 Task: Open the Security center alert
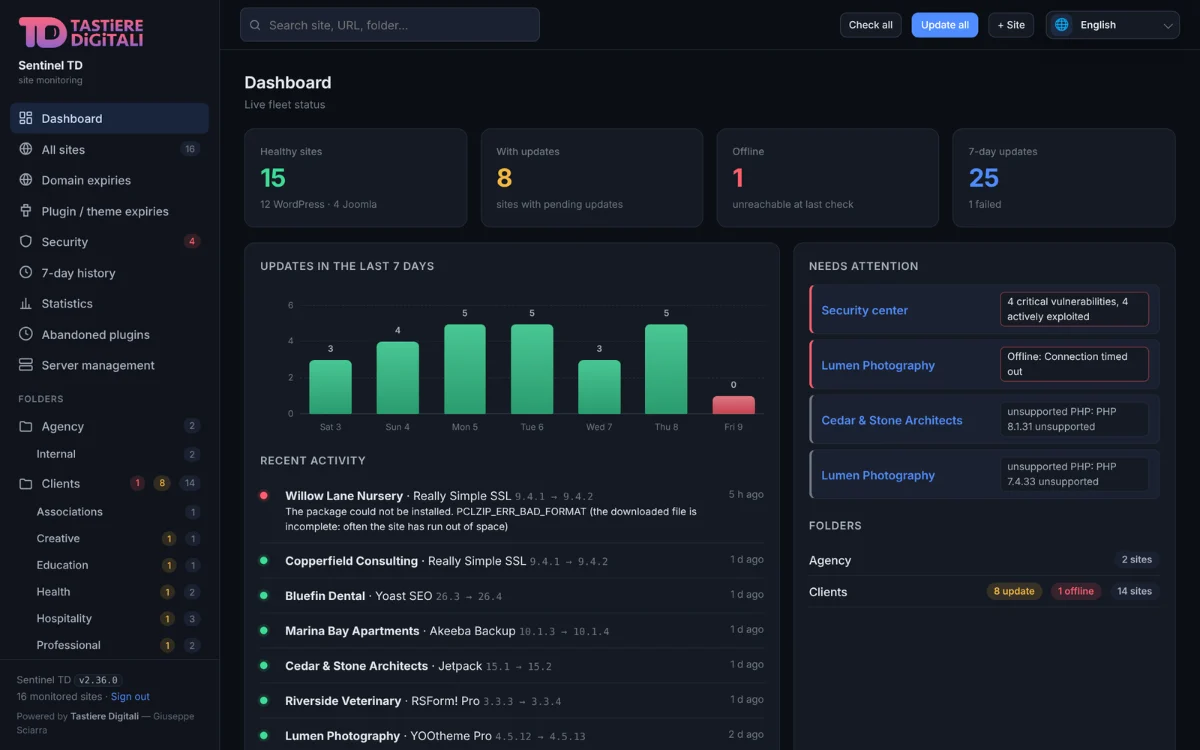(x=984, y=310)
